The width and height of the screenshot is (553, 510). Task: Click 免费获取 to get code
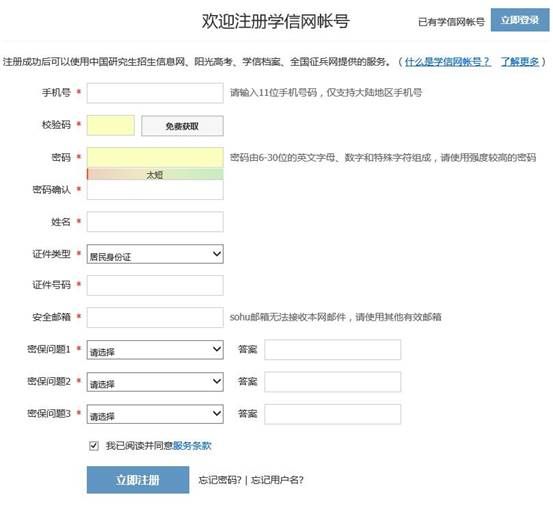click(x=182, y=126)
